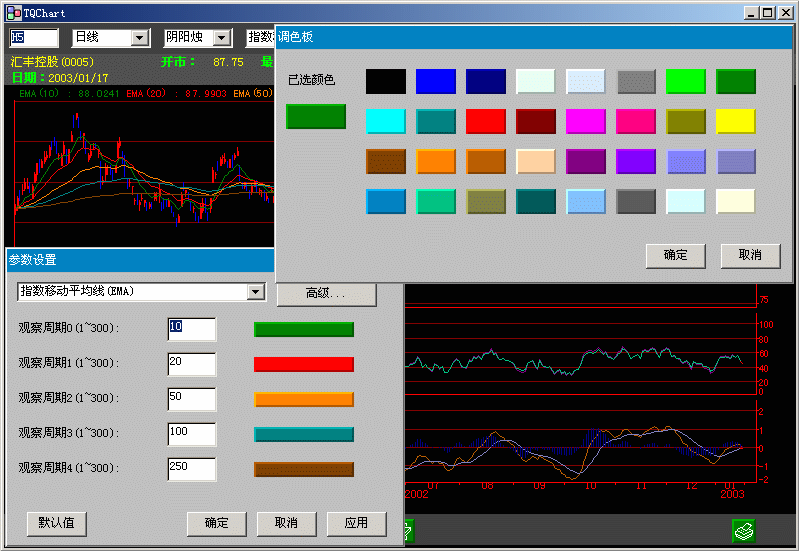This screenshot has height=551, width=799.
Task: Click the period 0 value field showing 10
Action: (x=192, y=329)
